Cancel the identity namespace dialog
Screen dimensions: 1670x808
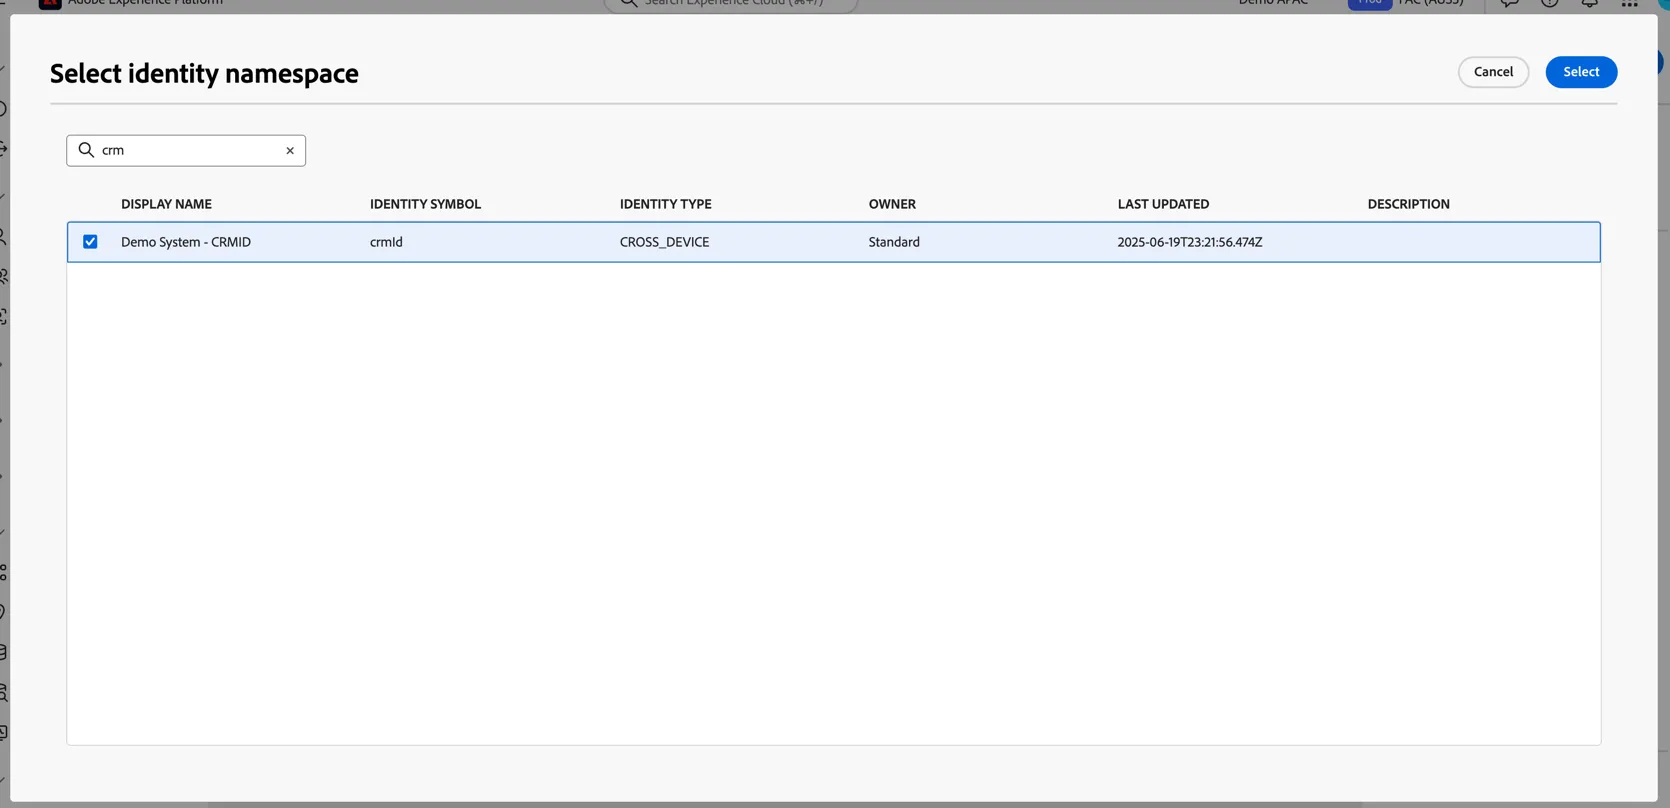pyautogui.click(x=1493, y=72)
